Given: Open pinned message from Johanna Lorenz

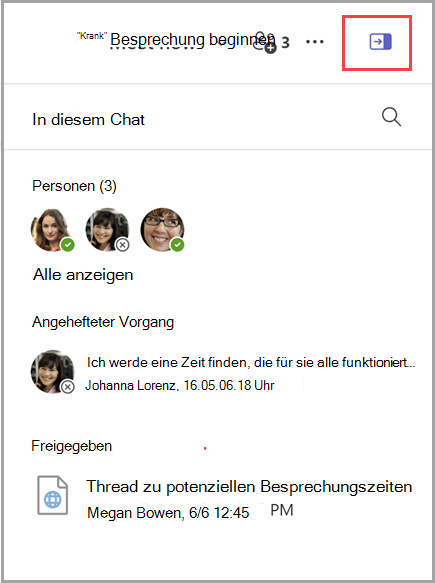Looking at the screenshot, I should pos(223,372).
